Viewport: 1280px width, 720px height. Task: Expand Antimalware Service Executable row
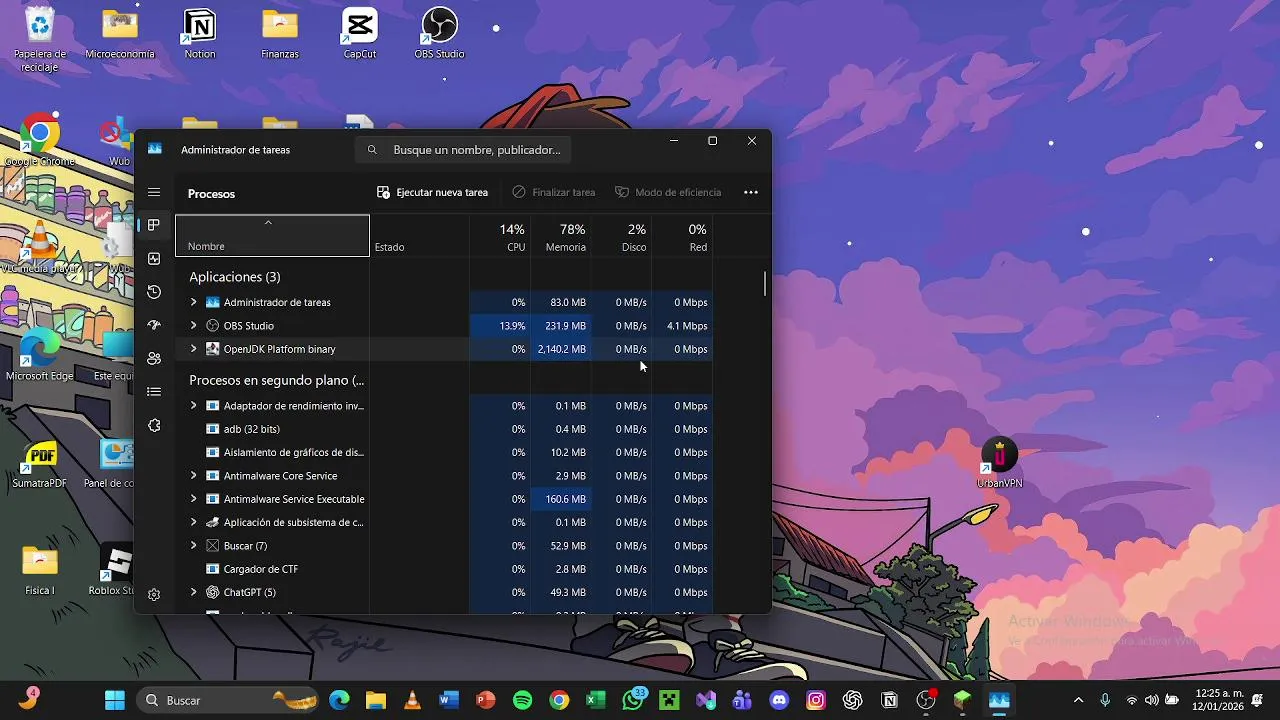coord(193,499)
